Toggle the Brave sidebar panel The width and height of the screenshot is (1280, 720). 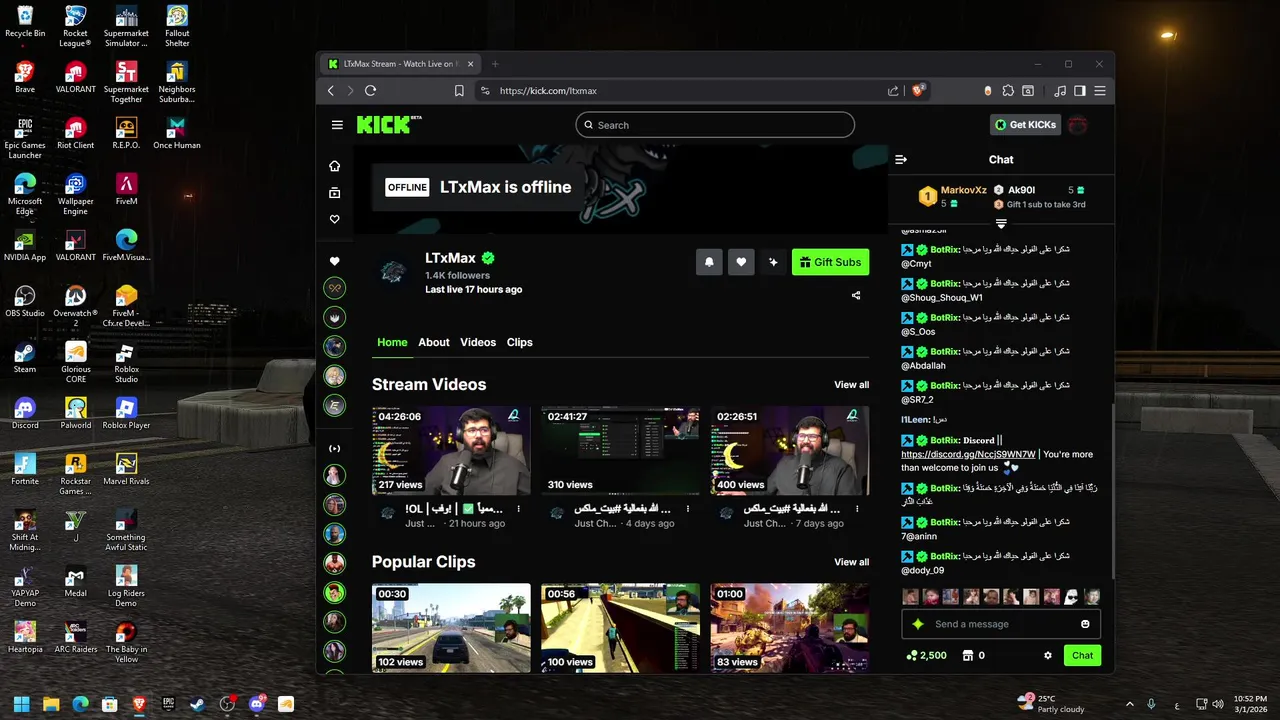[x=1080, y=90]
